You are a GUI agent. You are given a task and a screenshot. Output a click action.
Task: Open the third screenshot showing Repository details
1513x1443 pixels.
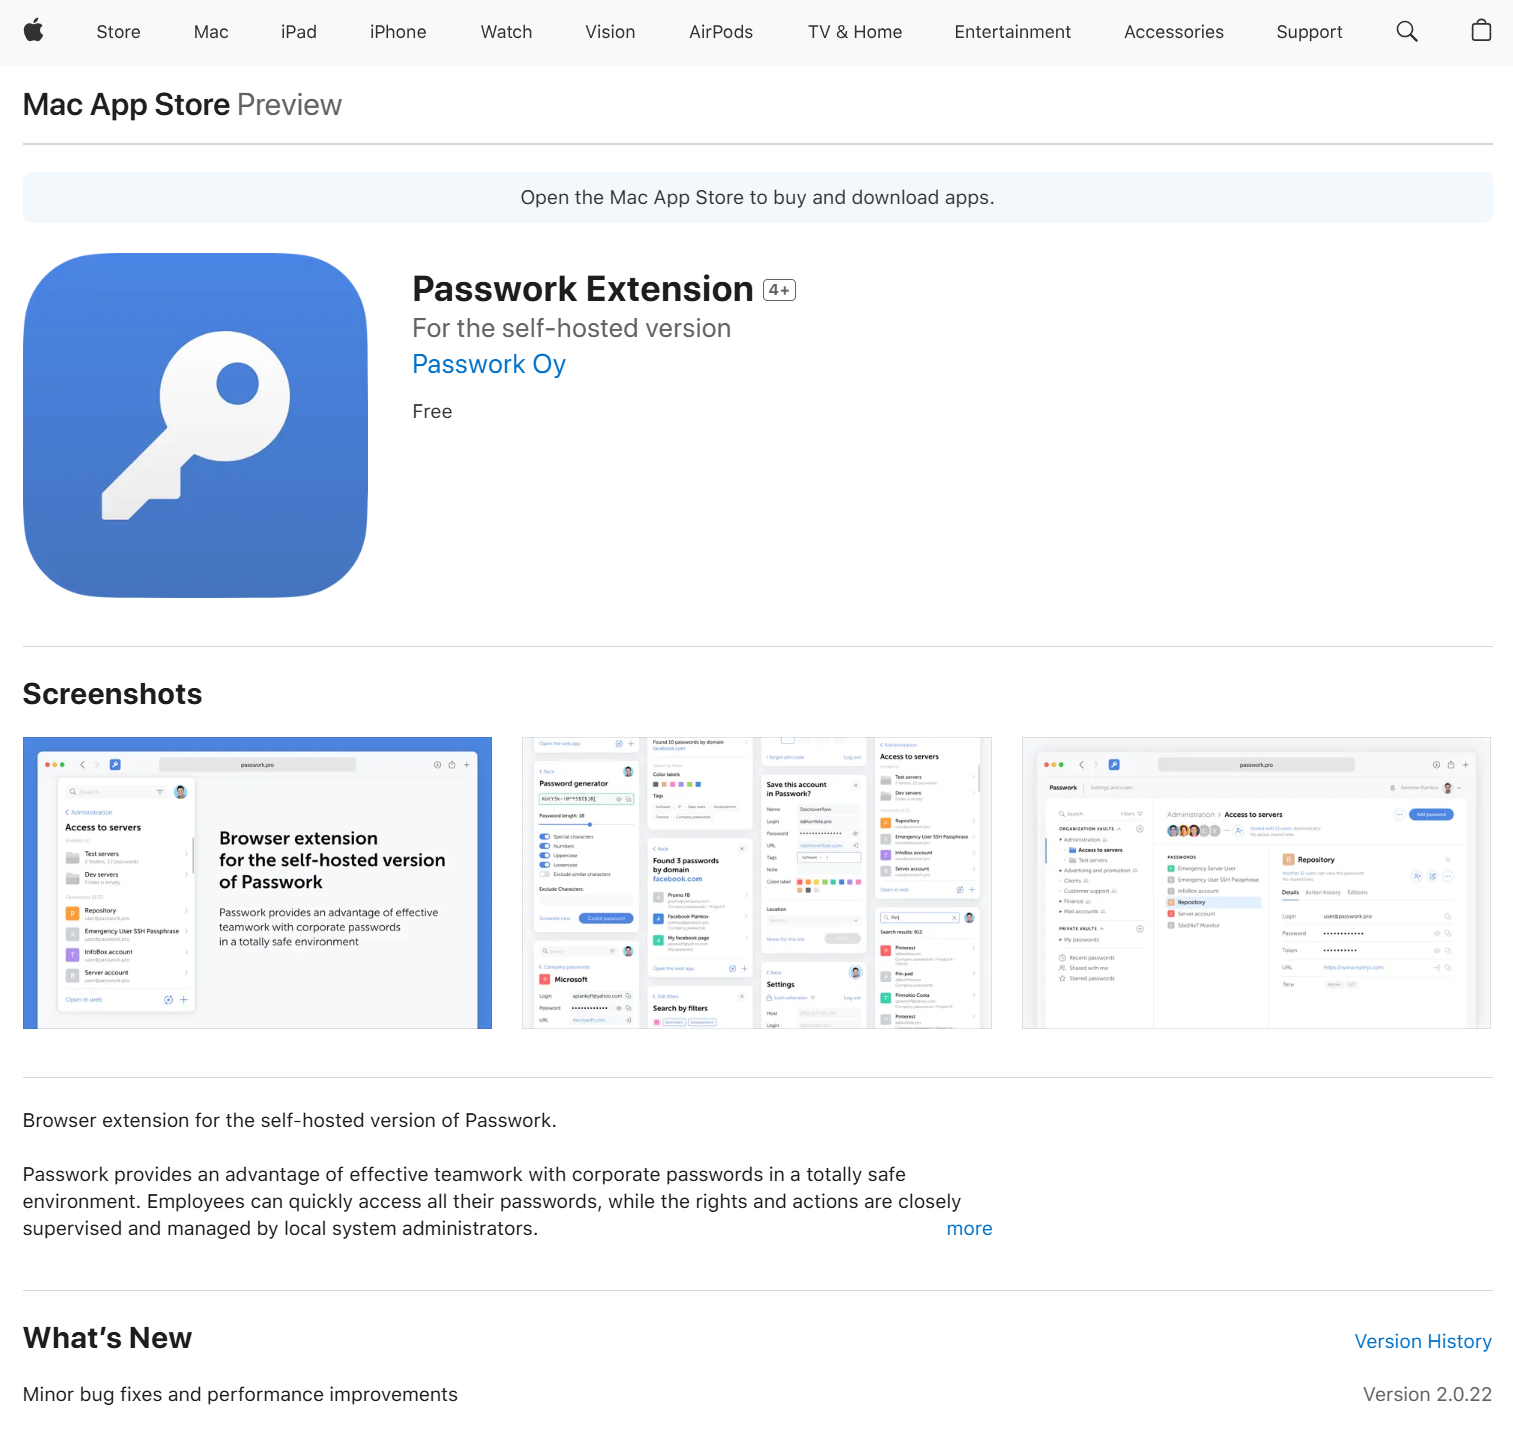[1256, 883]
